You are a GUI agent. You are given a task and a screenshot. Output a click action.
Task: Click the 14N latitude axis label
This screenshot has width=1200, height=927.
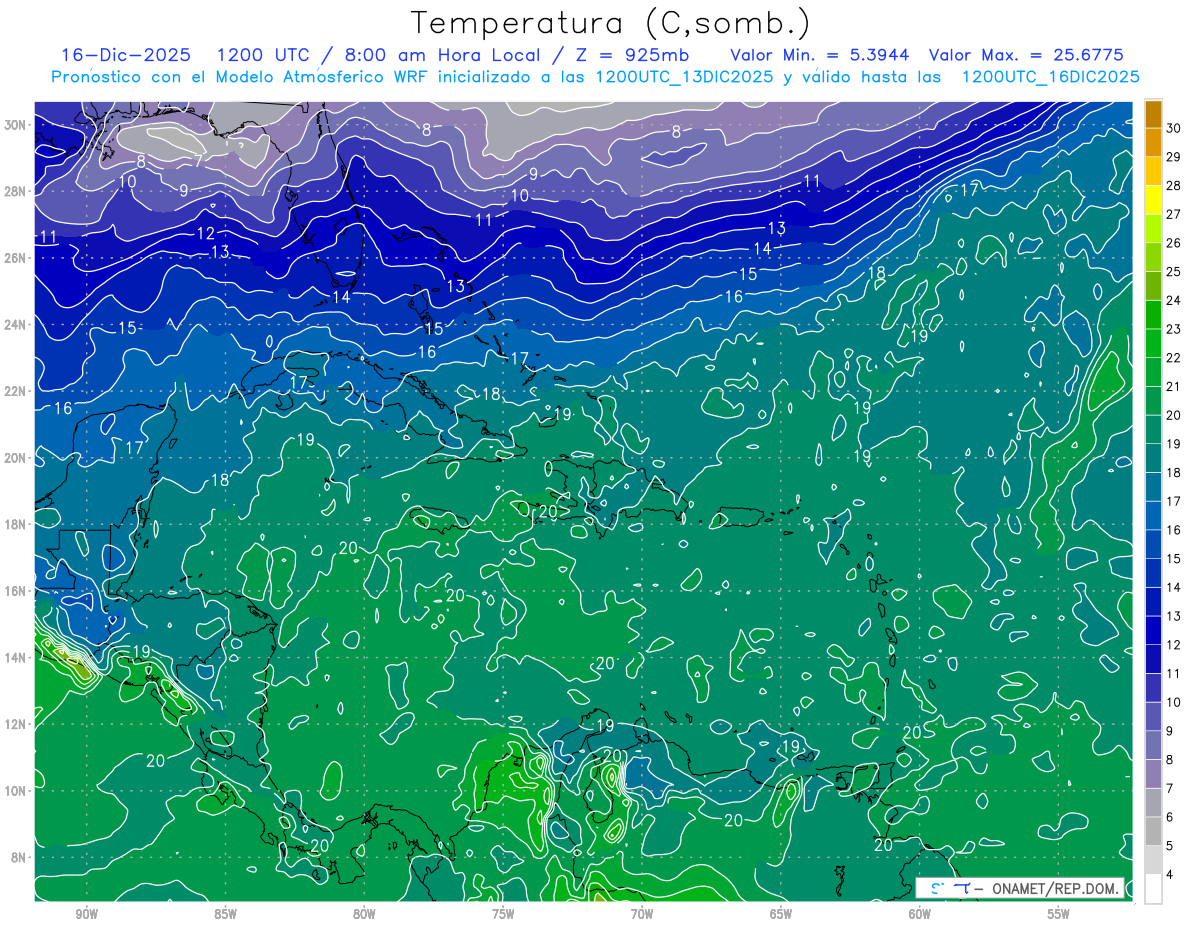tap(16, 658)
